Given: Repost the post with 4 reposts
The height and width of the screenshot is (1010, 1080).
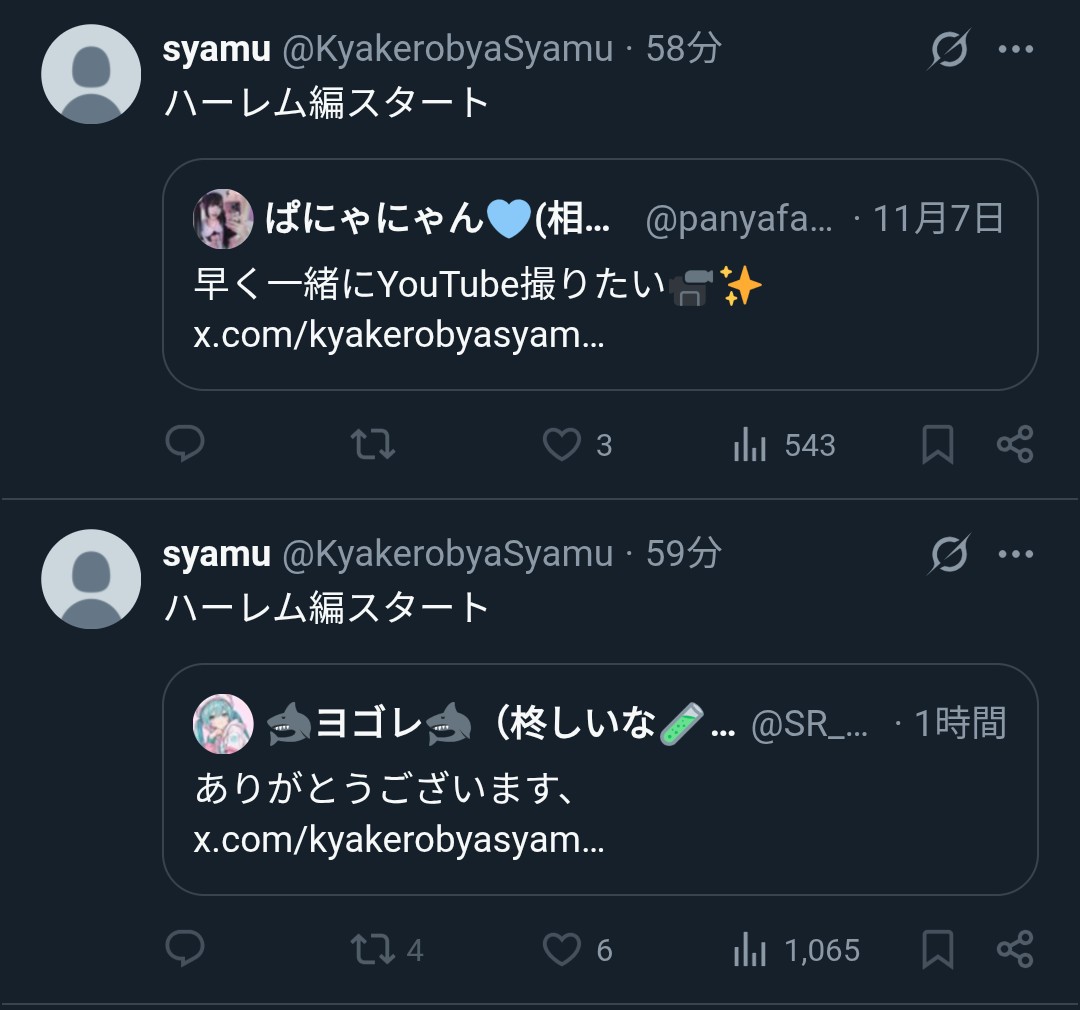Looking at the screenshot, I should [x=373, y=948].
